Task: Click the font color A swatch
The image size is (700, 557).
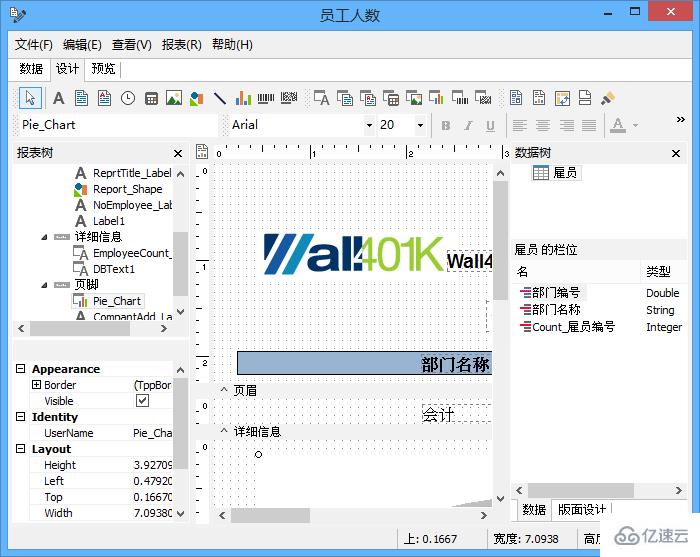Action: coord(618,125)
